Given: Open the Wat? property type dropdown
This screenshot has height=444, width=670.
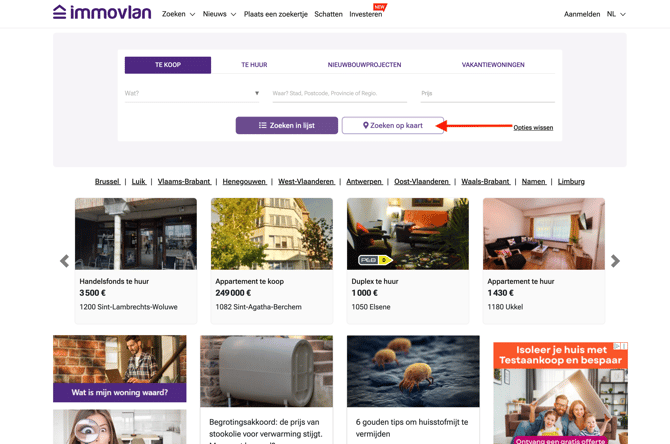Looking at the screenshot, I should click(x=192, y=93).
